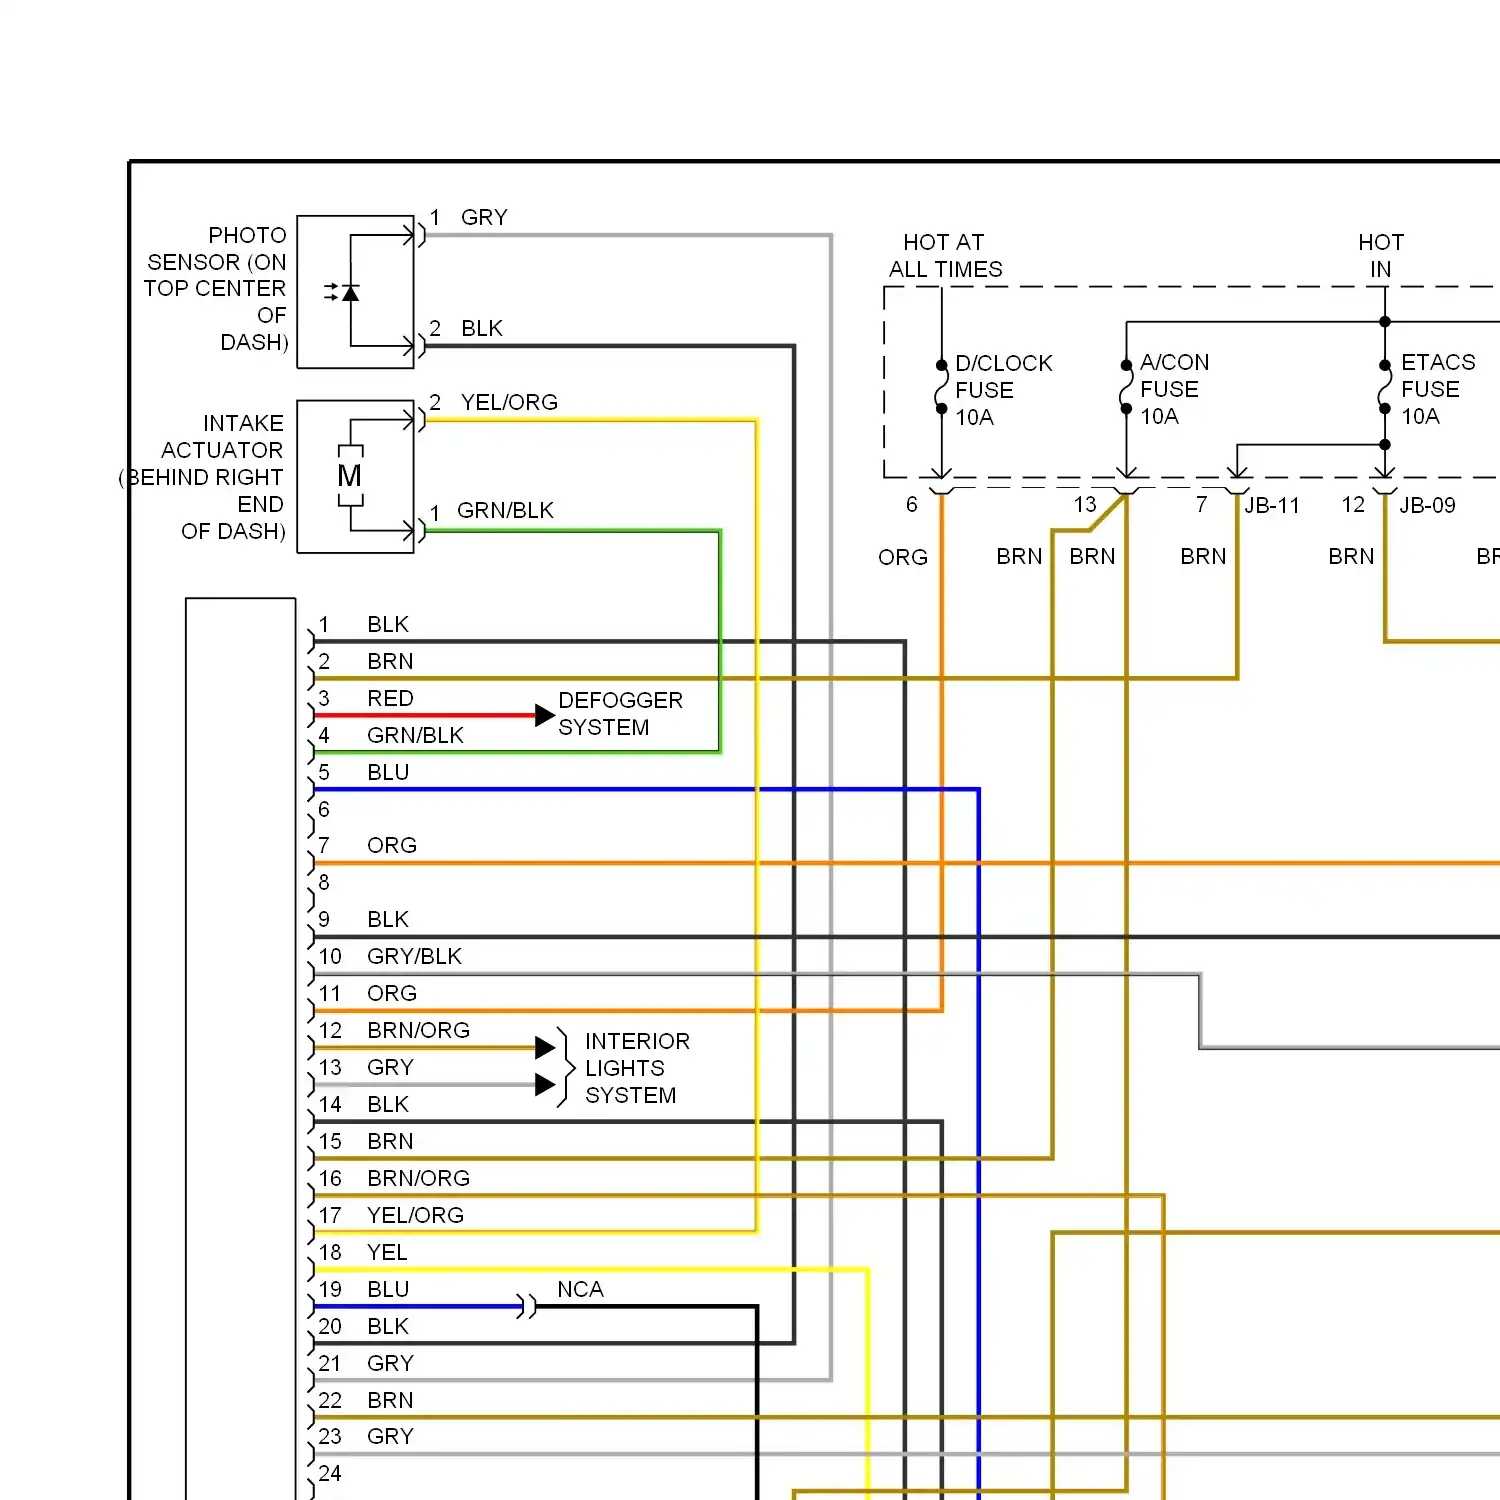
Task: Click connector pin number 24
Action: point(330,1473)
